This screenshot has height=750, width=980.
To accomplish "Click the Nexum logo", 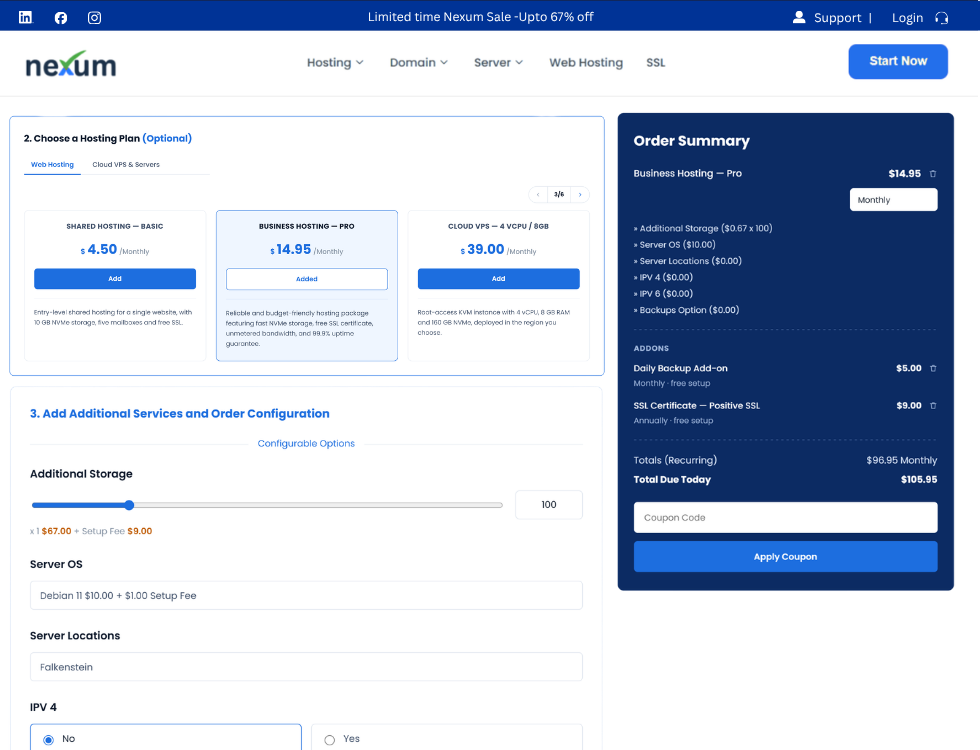I will 71,64.
